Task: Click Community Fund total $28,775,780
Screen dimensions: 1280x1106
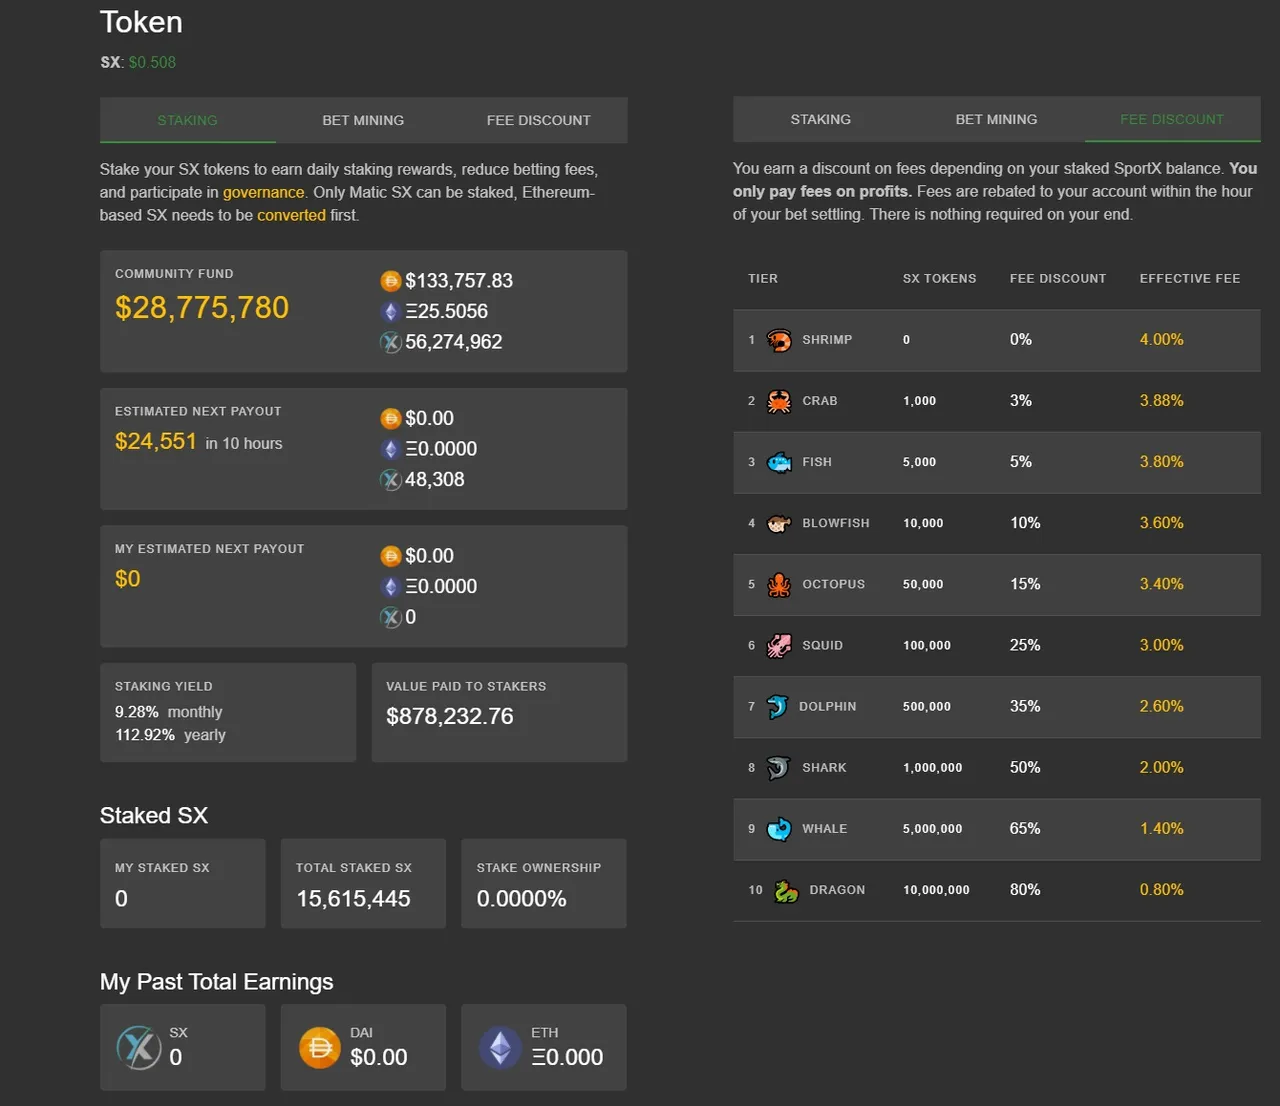Action: point(202,308)
